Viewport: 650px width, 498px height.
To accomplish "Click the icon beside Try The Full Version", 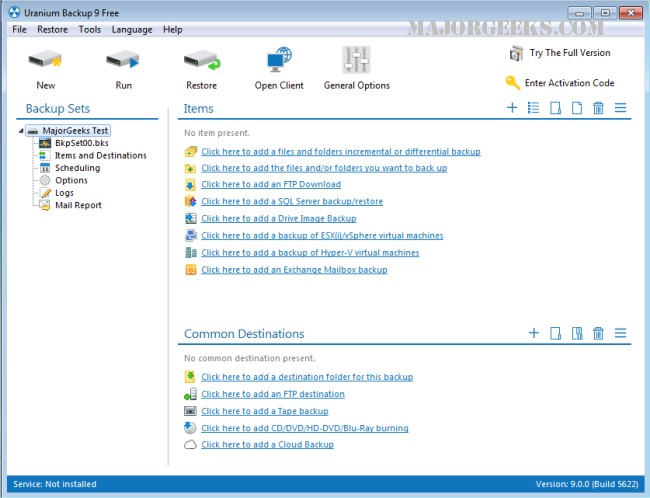I will 516,53.
